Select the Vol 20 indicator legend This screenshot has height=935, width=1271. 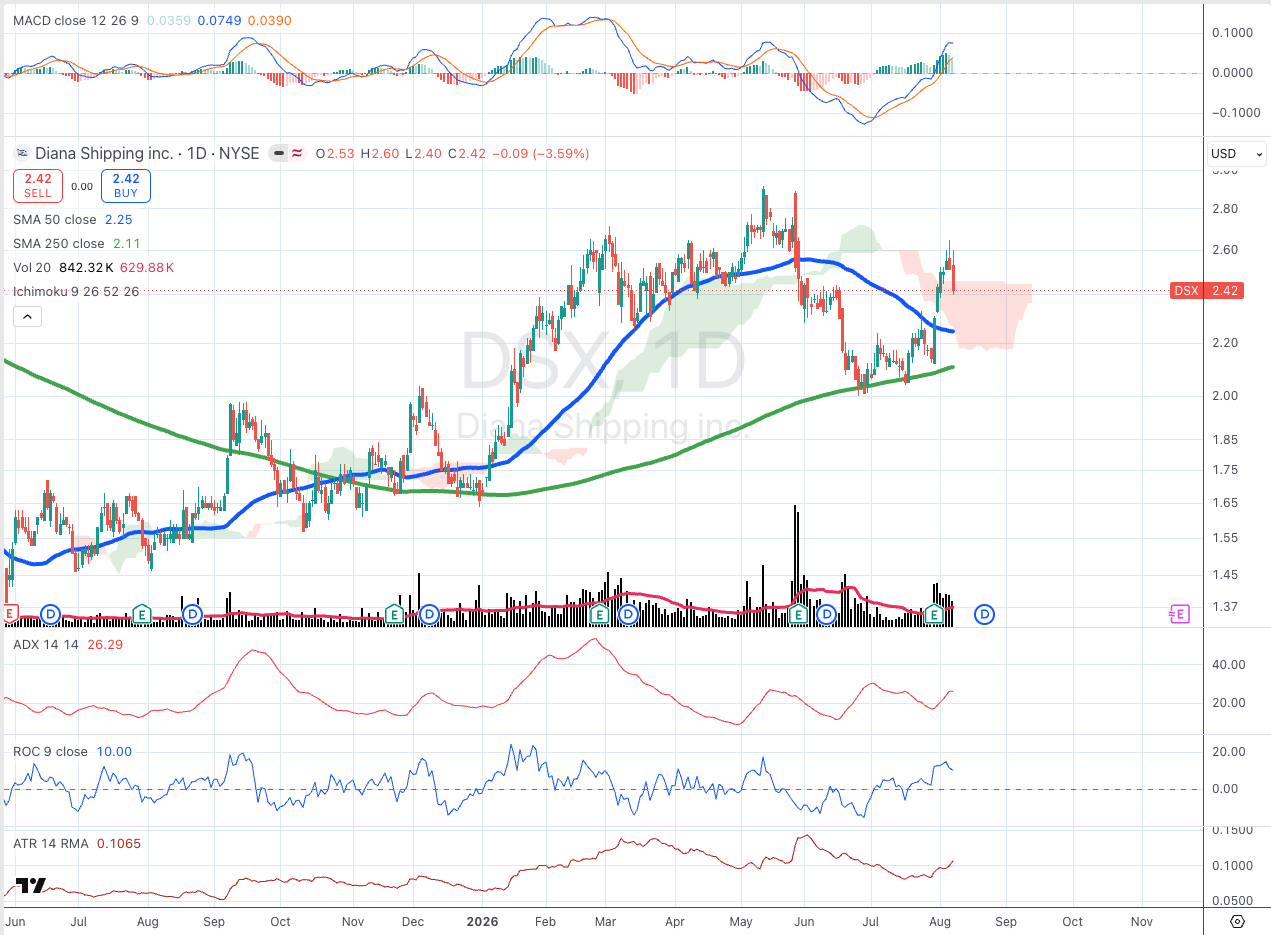(33, 267)
